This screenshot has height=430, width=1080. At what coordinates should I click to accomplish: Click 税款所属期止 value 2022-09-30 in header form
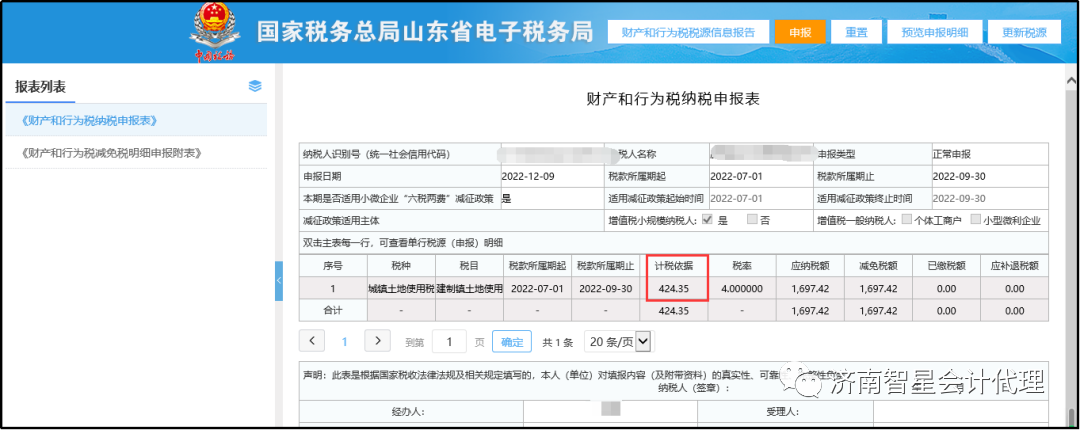pyautogui.click(x=959, y=176)
